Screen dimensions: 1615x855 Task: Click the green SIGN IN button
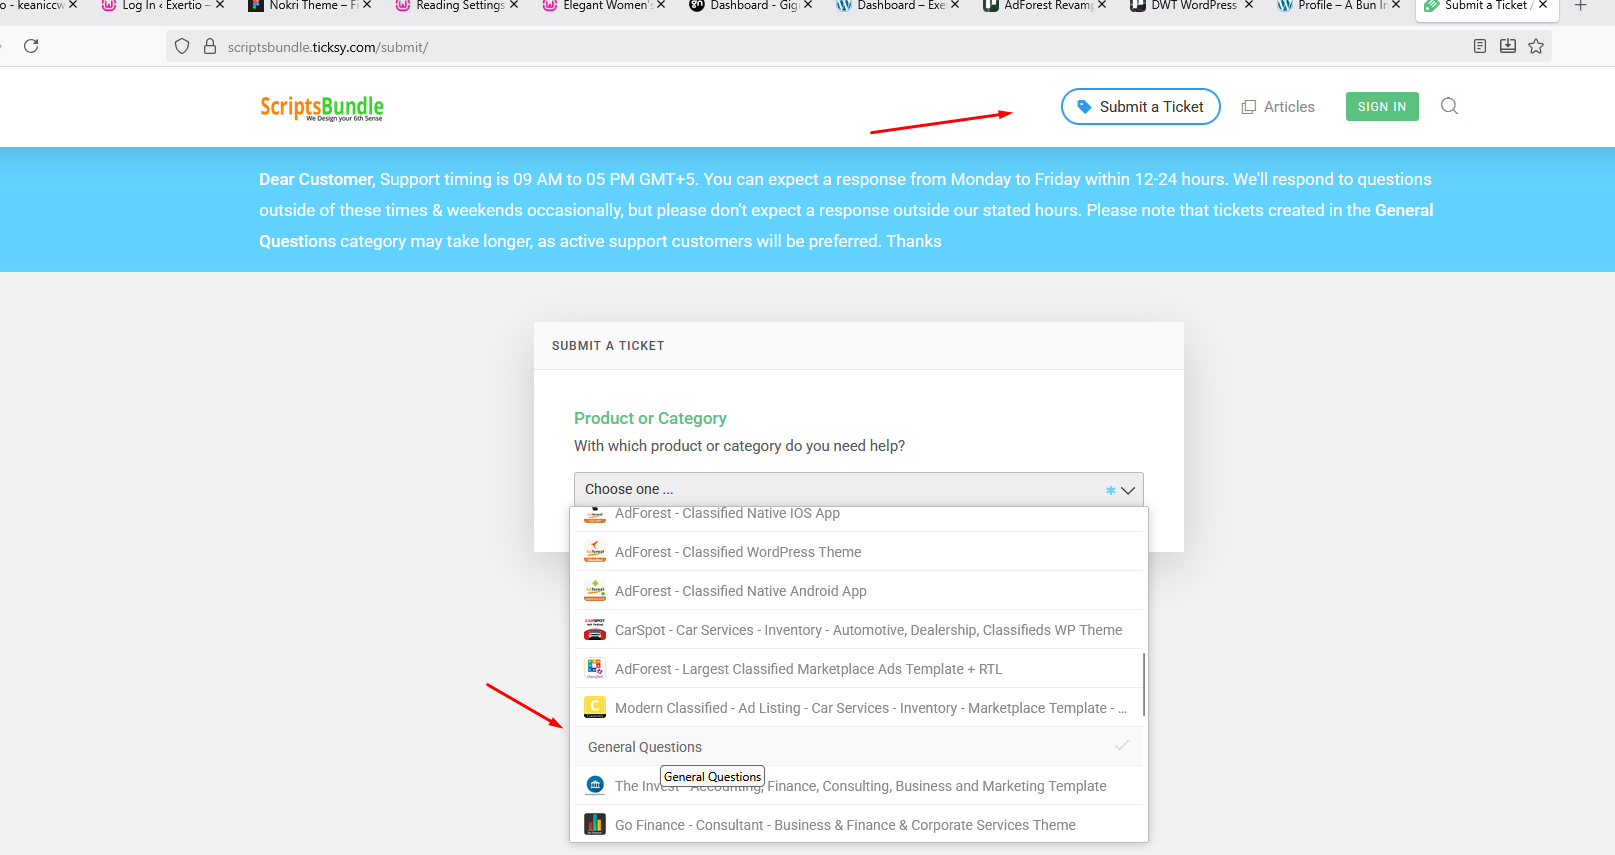point(1382,107)
